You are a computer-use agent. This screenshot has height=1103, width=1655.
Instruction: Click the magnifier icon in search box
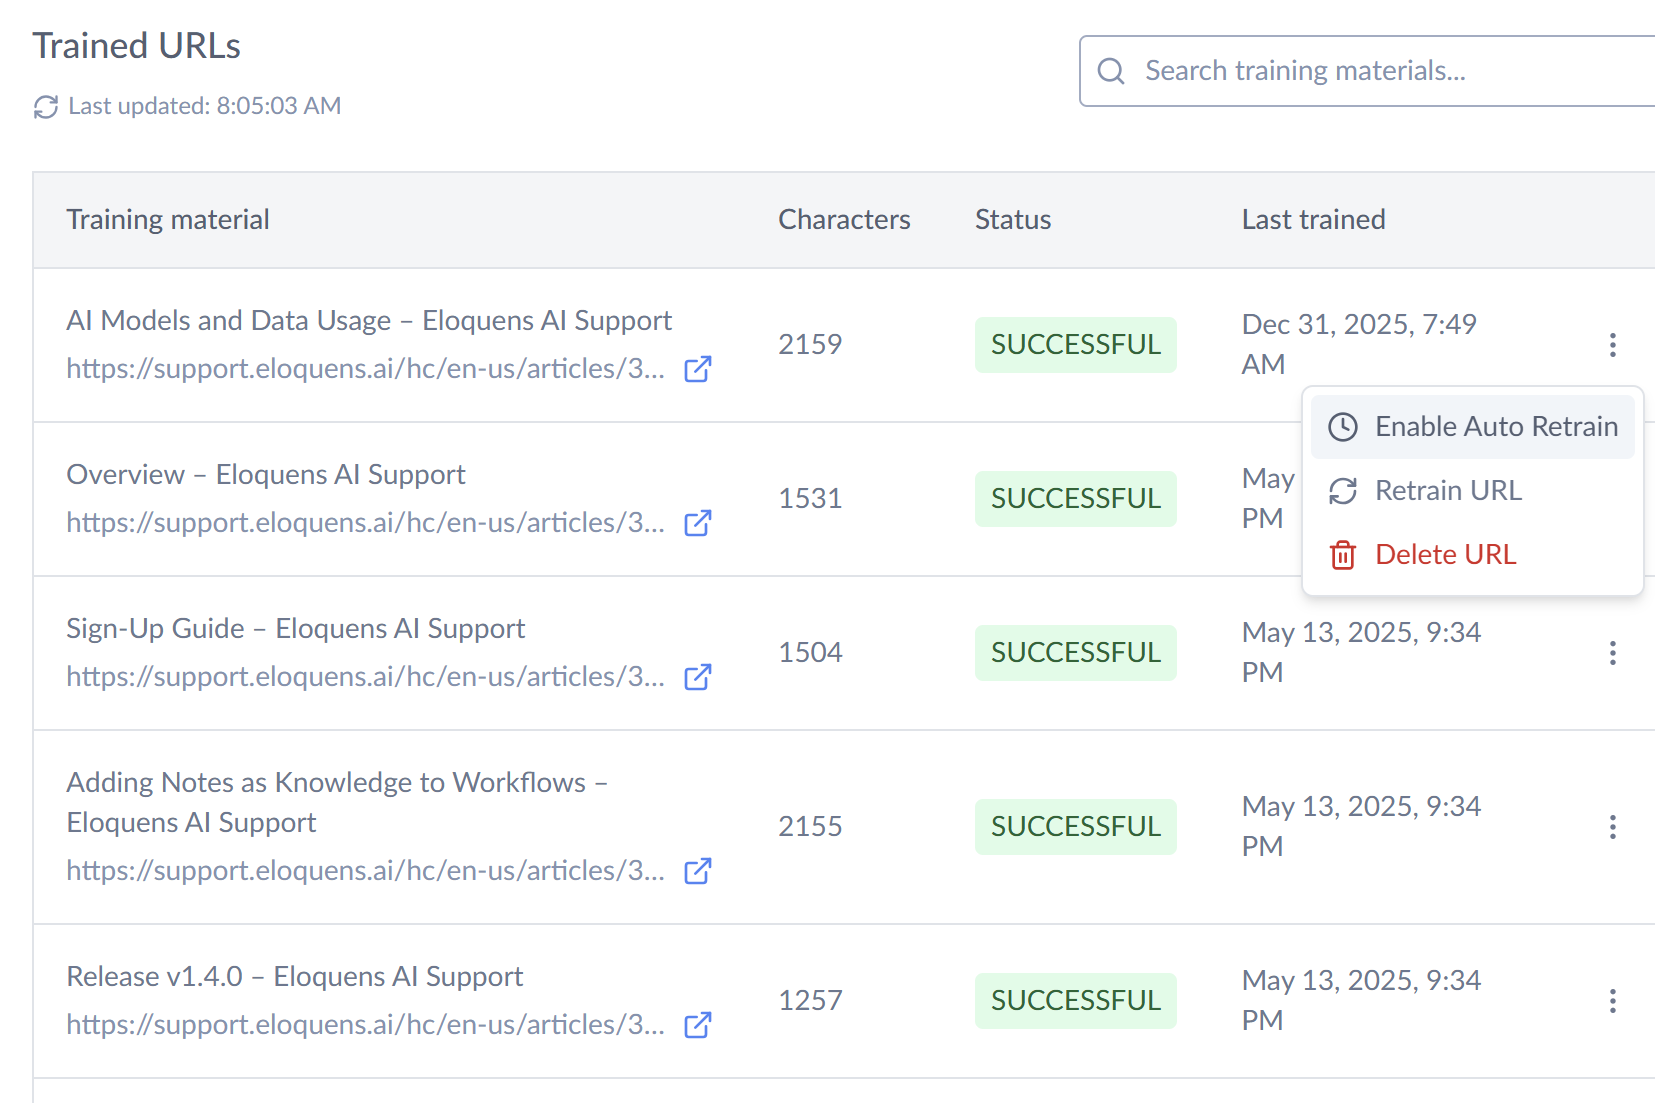pos(1111,71)
